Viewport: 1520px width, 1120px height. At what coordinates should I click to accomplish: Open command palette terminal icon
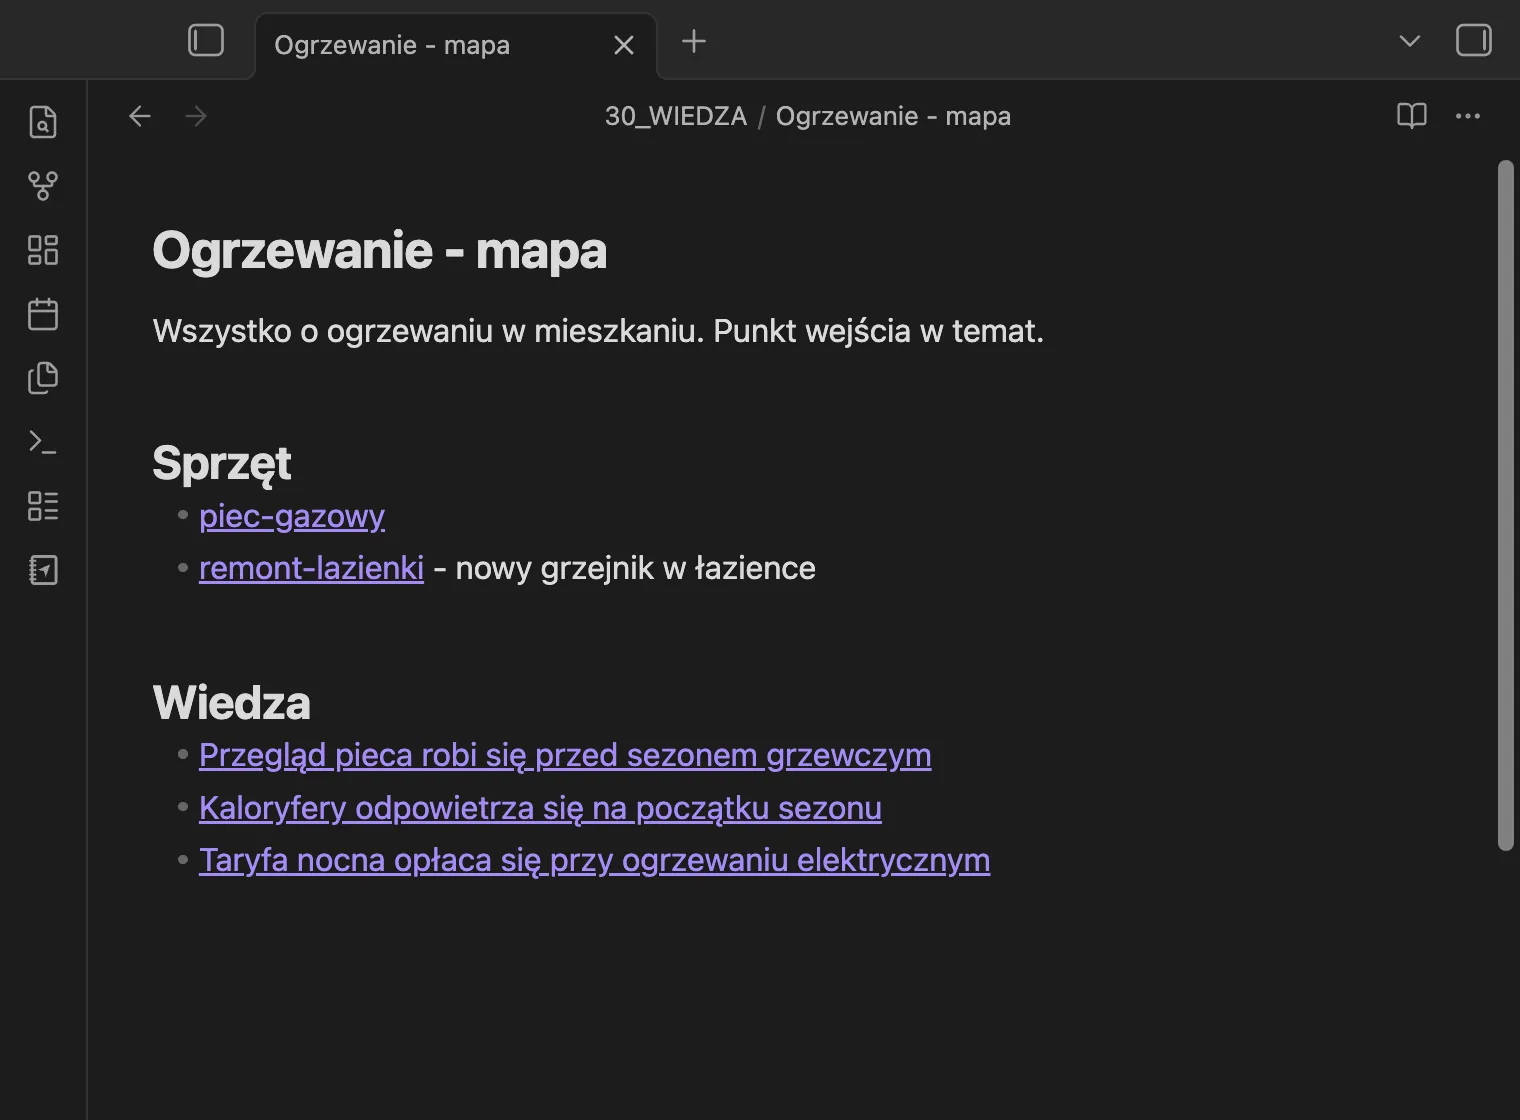point(43,442)
